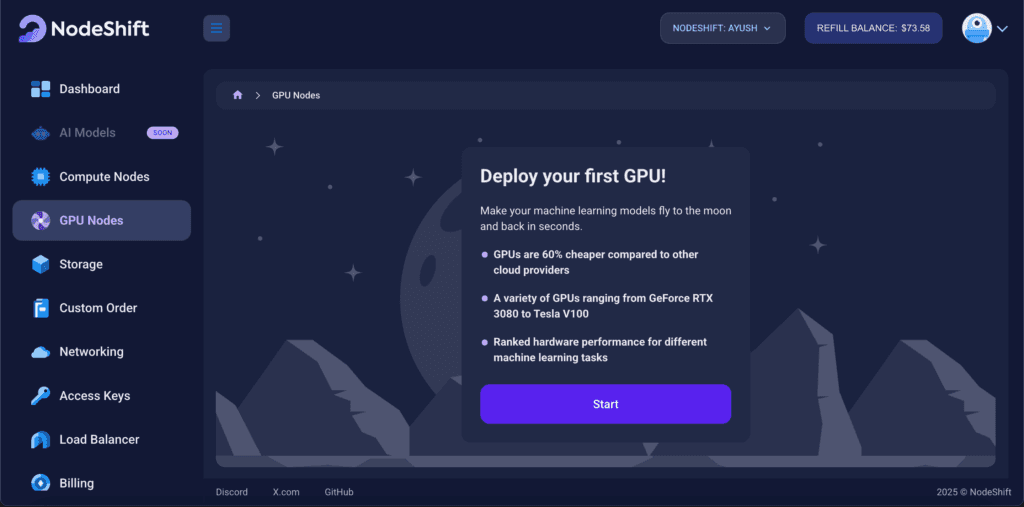Click the Networking cloud icon
This screenshot has height=507, width=1024.
pyautogui.click(x=40, y=352)
